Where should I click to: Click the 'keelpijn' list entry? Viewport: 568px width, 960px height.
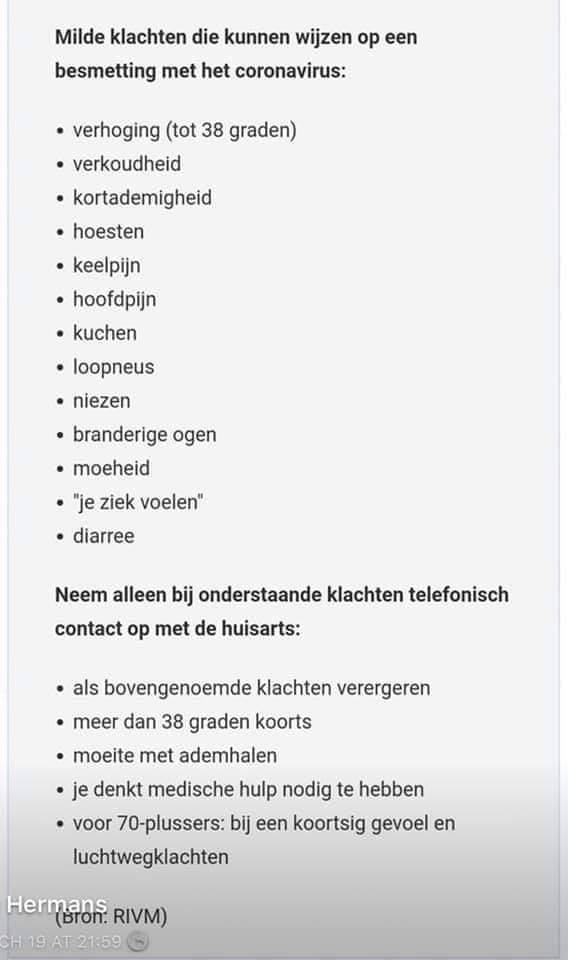[106, 266]
